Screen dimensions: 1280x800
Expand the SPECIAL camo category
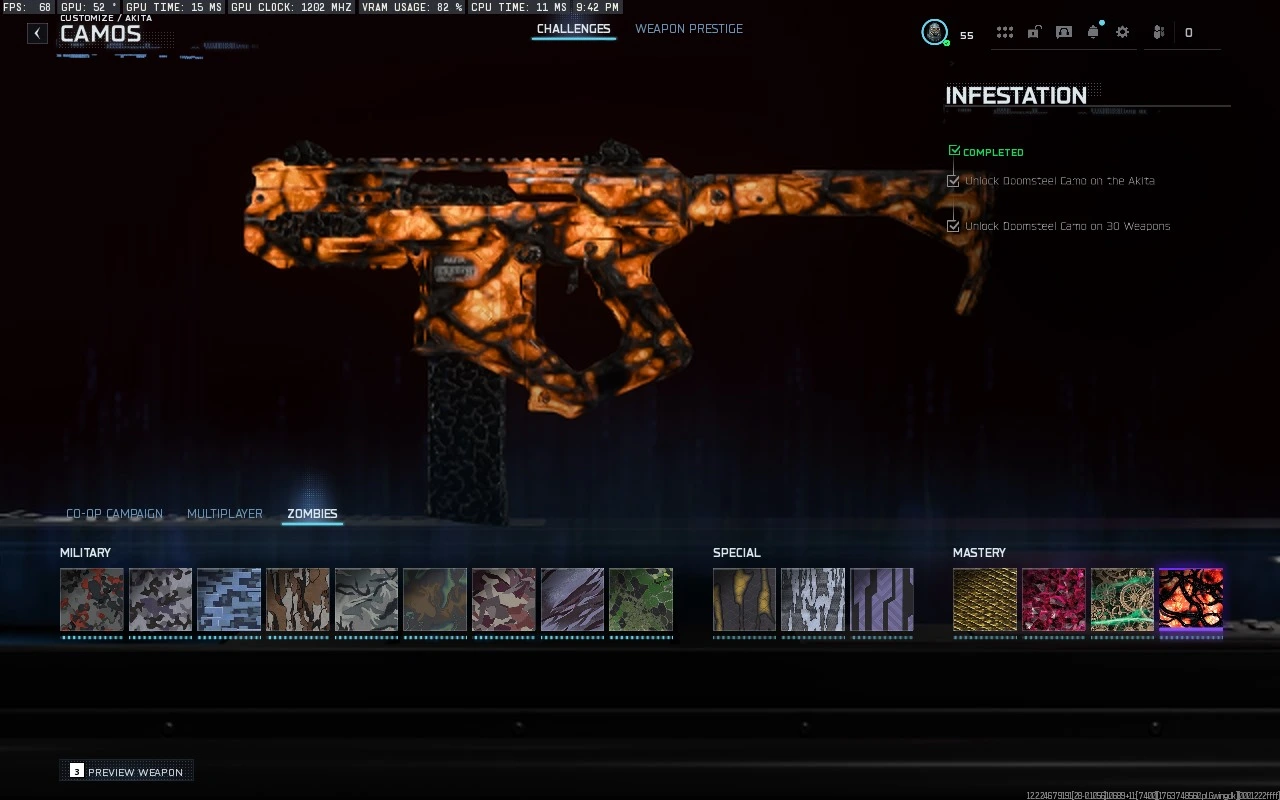[738, 552]
